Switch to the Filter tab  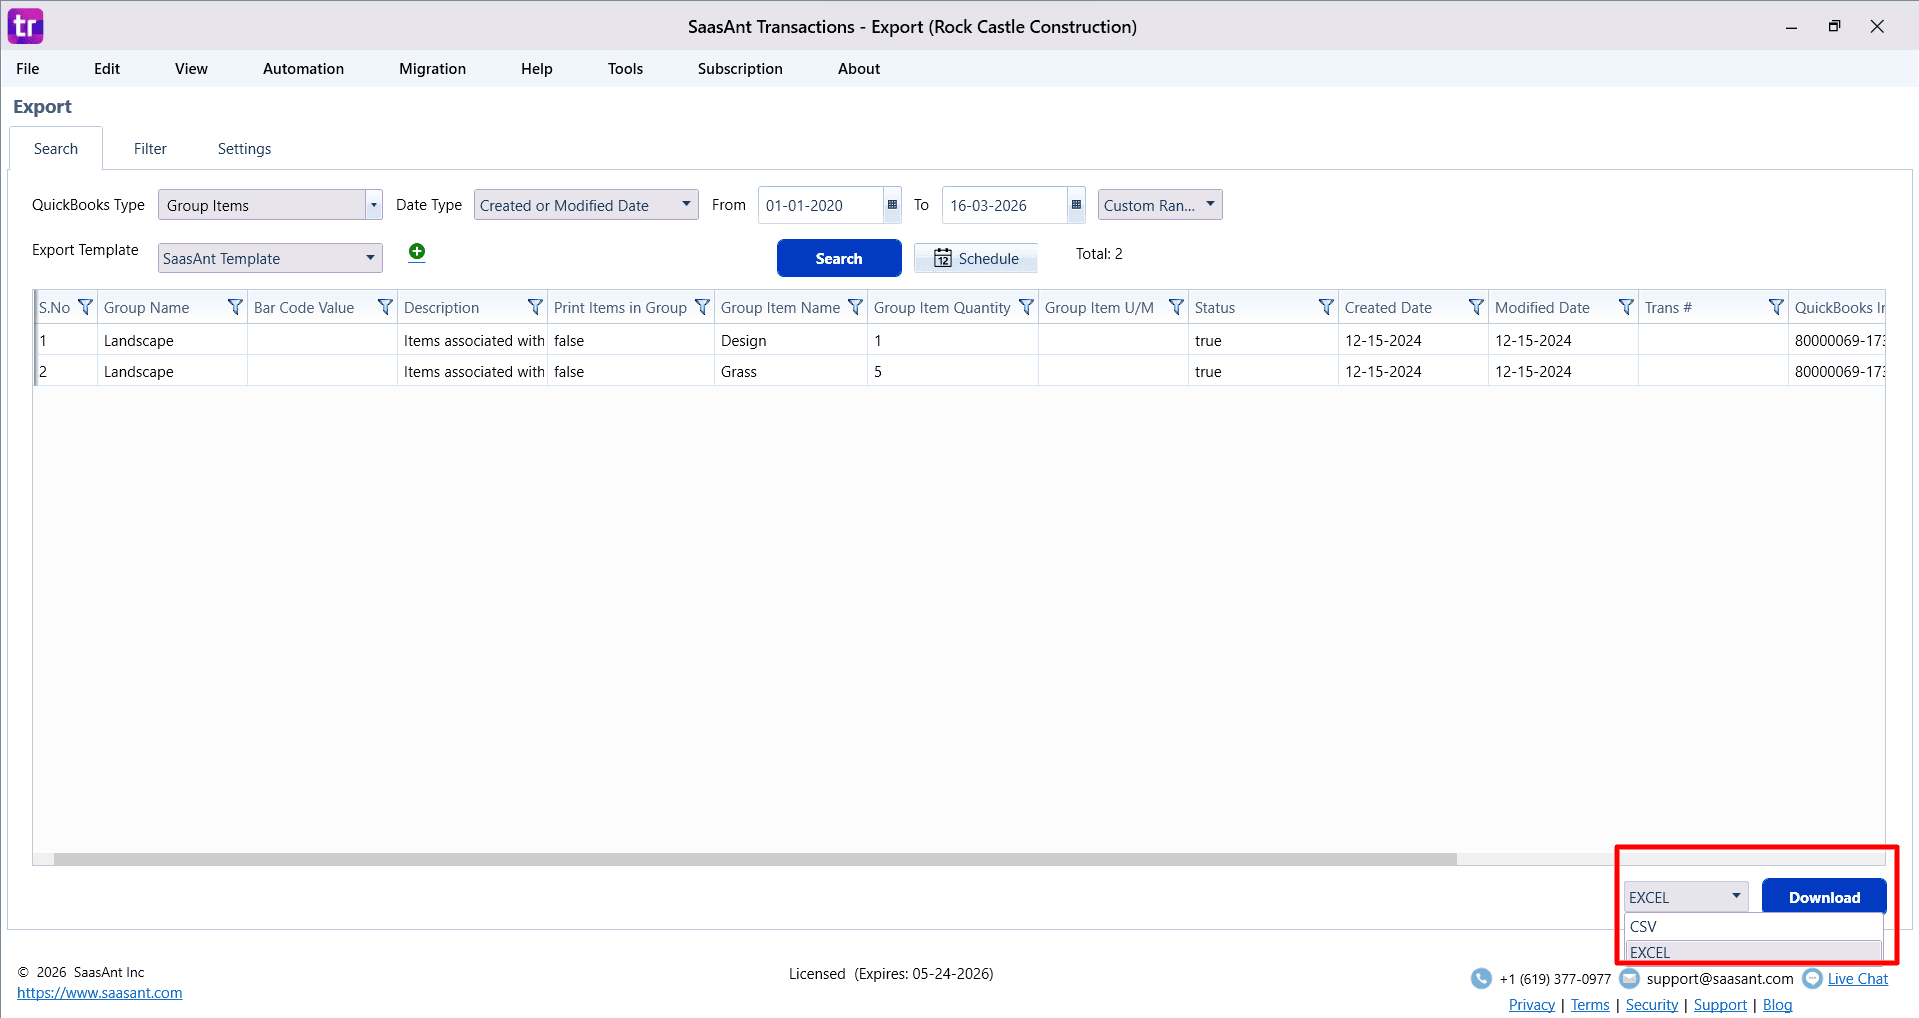point(150,148)
